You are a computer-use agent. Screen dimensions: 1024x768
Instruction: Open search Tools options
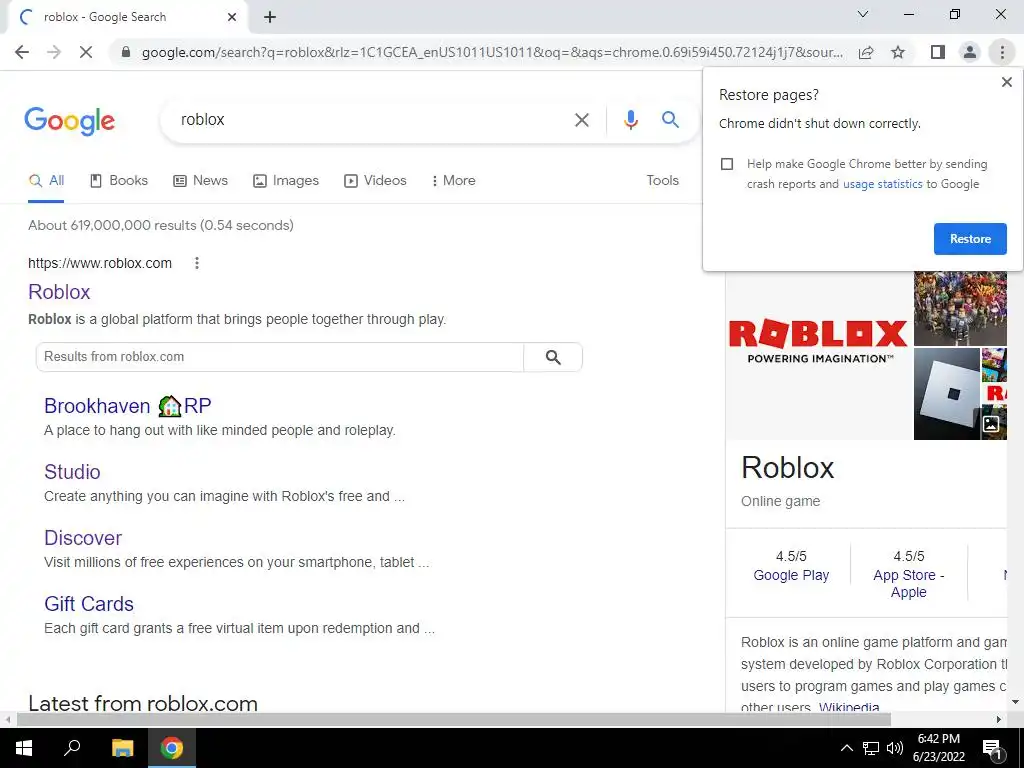click(662, 181)
